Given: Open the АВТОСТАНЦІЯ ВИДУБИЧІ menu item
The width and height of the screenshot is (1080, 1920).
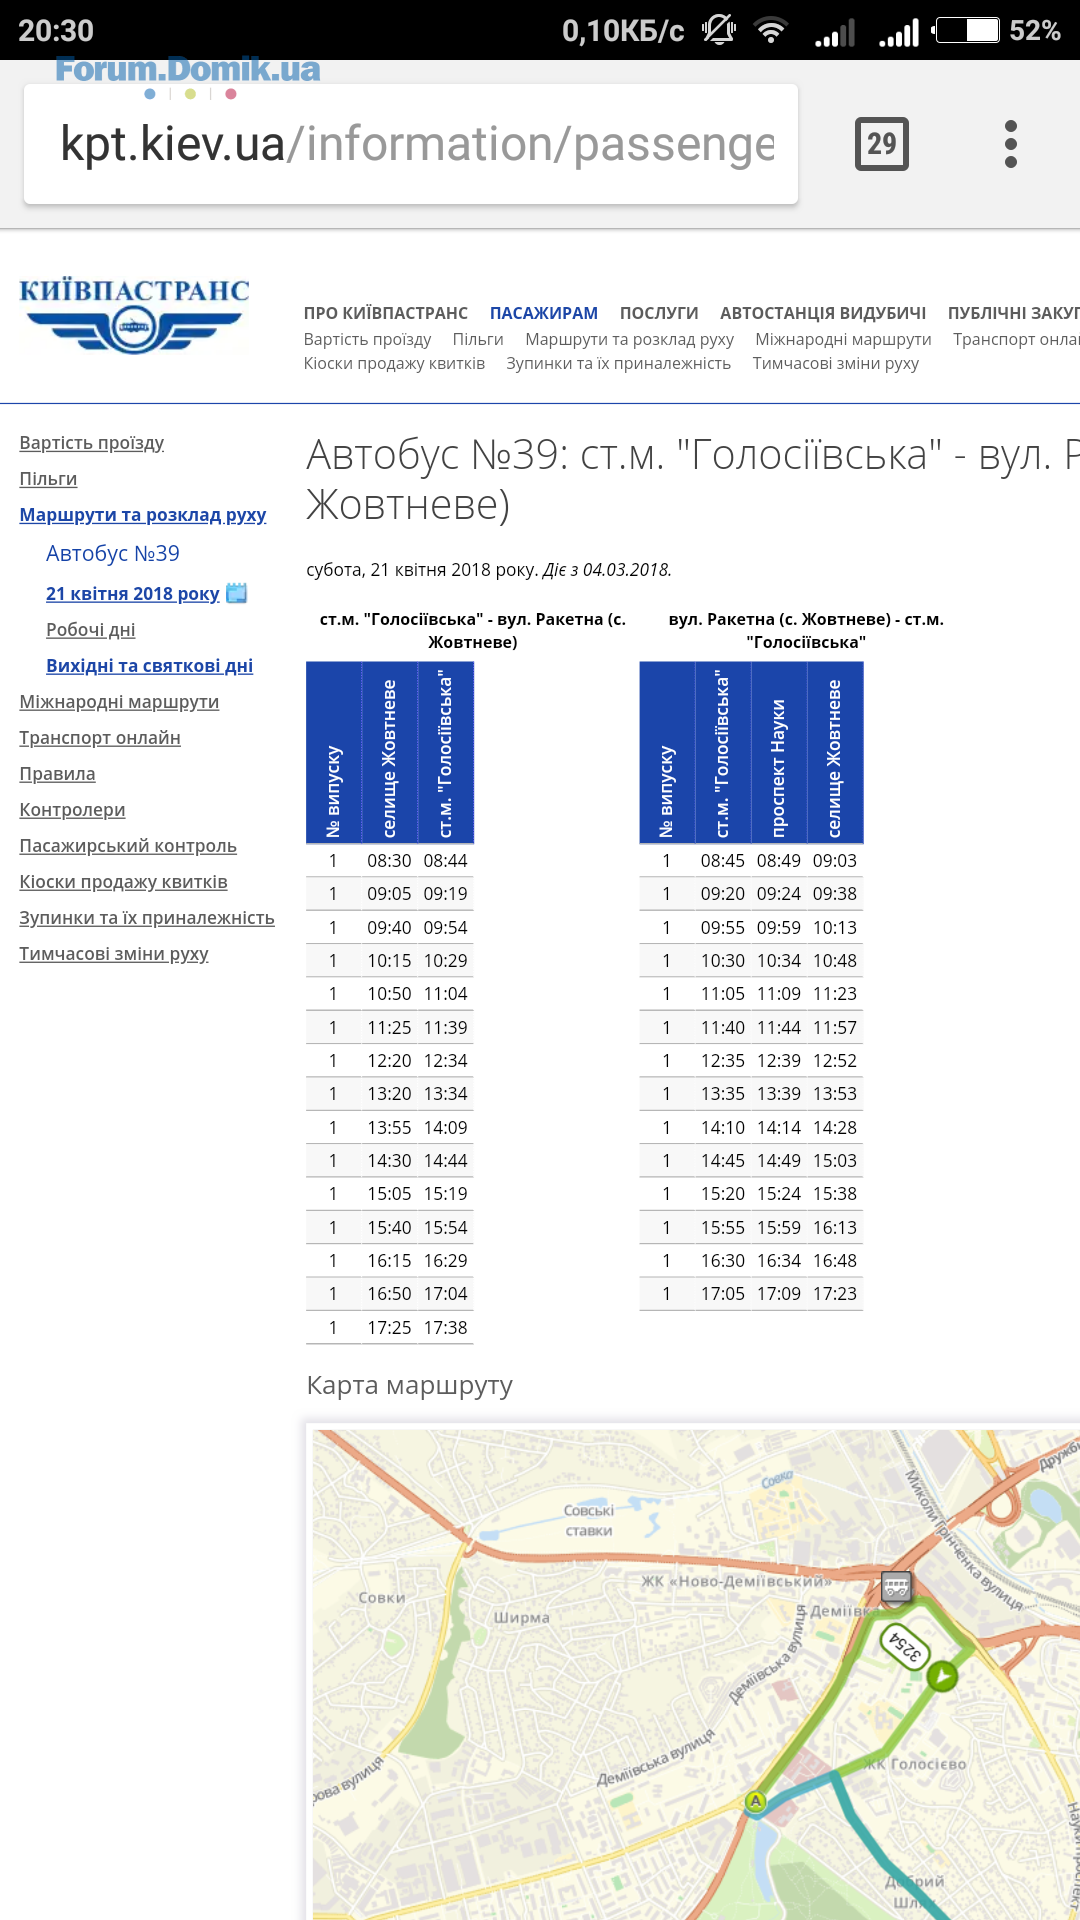Looking at the screenshot, I should point(823,313).
